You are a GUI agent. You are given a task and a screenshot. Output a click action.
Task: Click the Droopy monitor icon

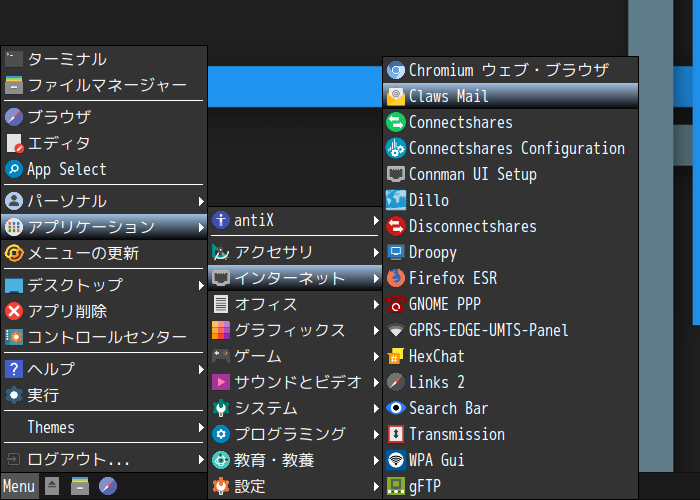(396, 252)
